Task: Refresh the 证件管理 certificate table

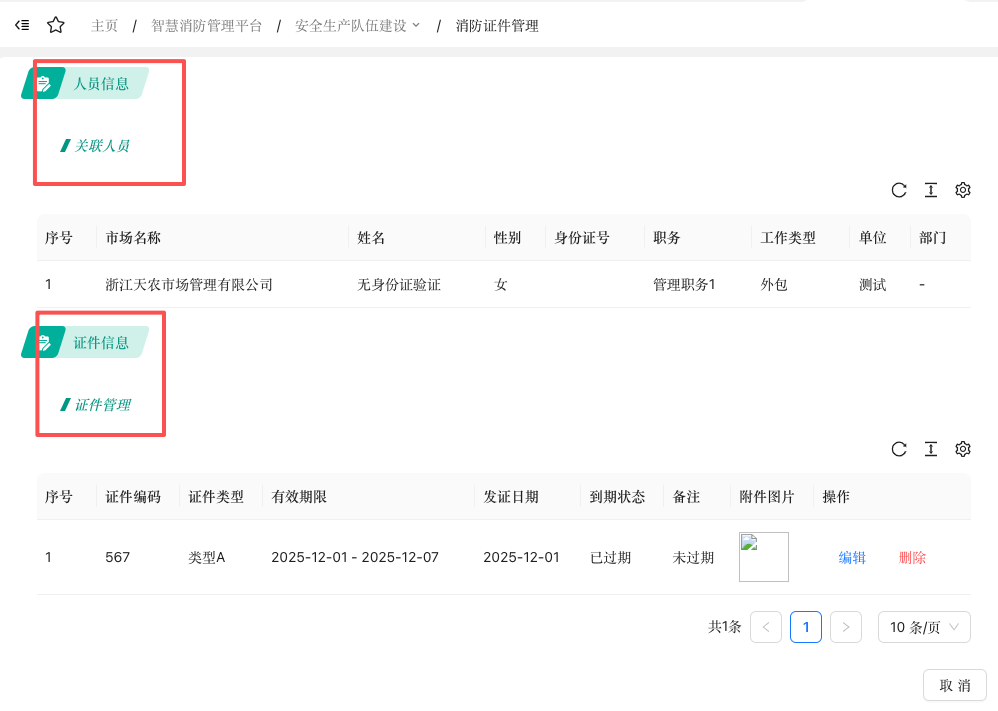Action: pos(899,449)
